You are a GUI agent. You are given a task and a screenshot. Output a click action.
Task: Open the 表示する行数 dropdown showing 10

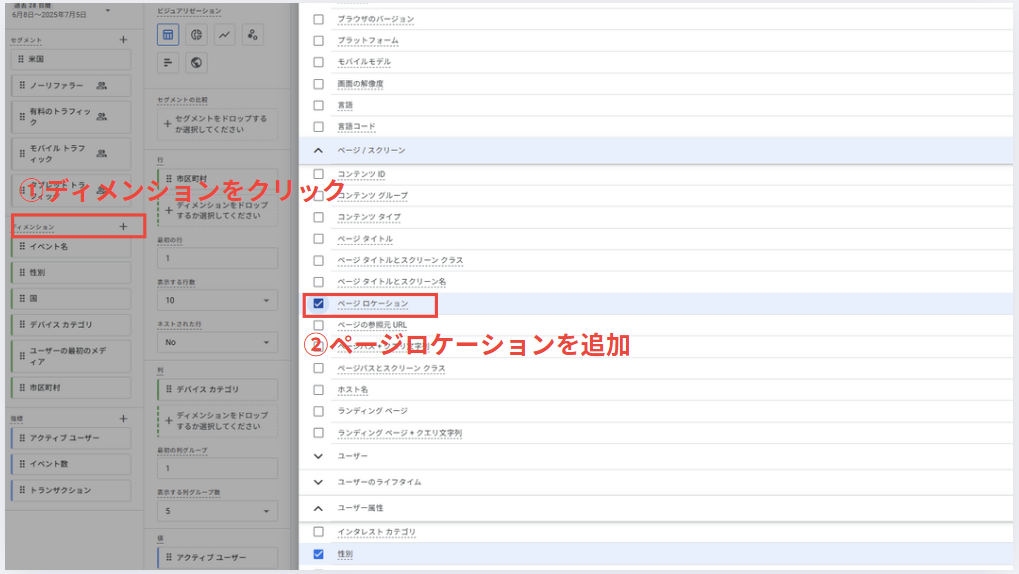217,300
